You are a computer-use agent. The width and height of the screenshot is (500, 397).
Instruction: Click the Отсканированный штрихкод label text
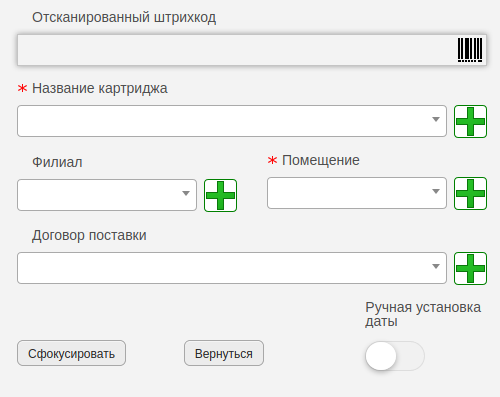[124, 17]
